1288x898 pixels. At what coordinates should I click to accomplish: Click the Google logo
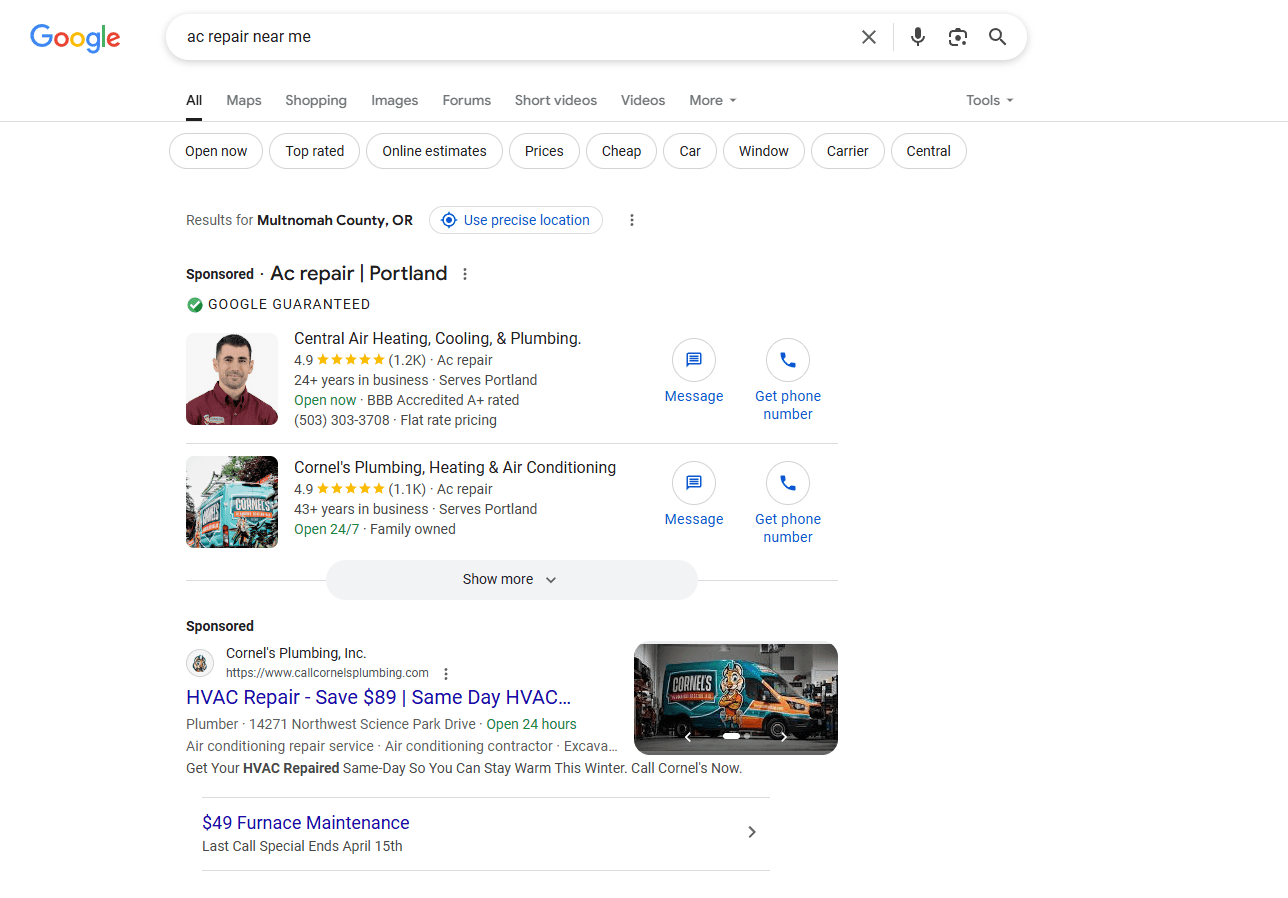75,38
